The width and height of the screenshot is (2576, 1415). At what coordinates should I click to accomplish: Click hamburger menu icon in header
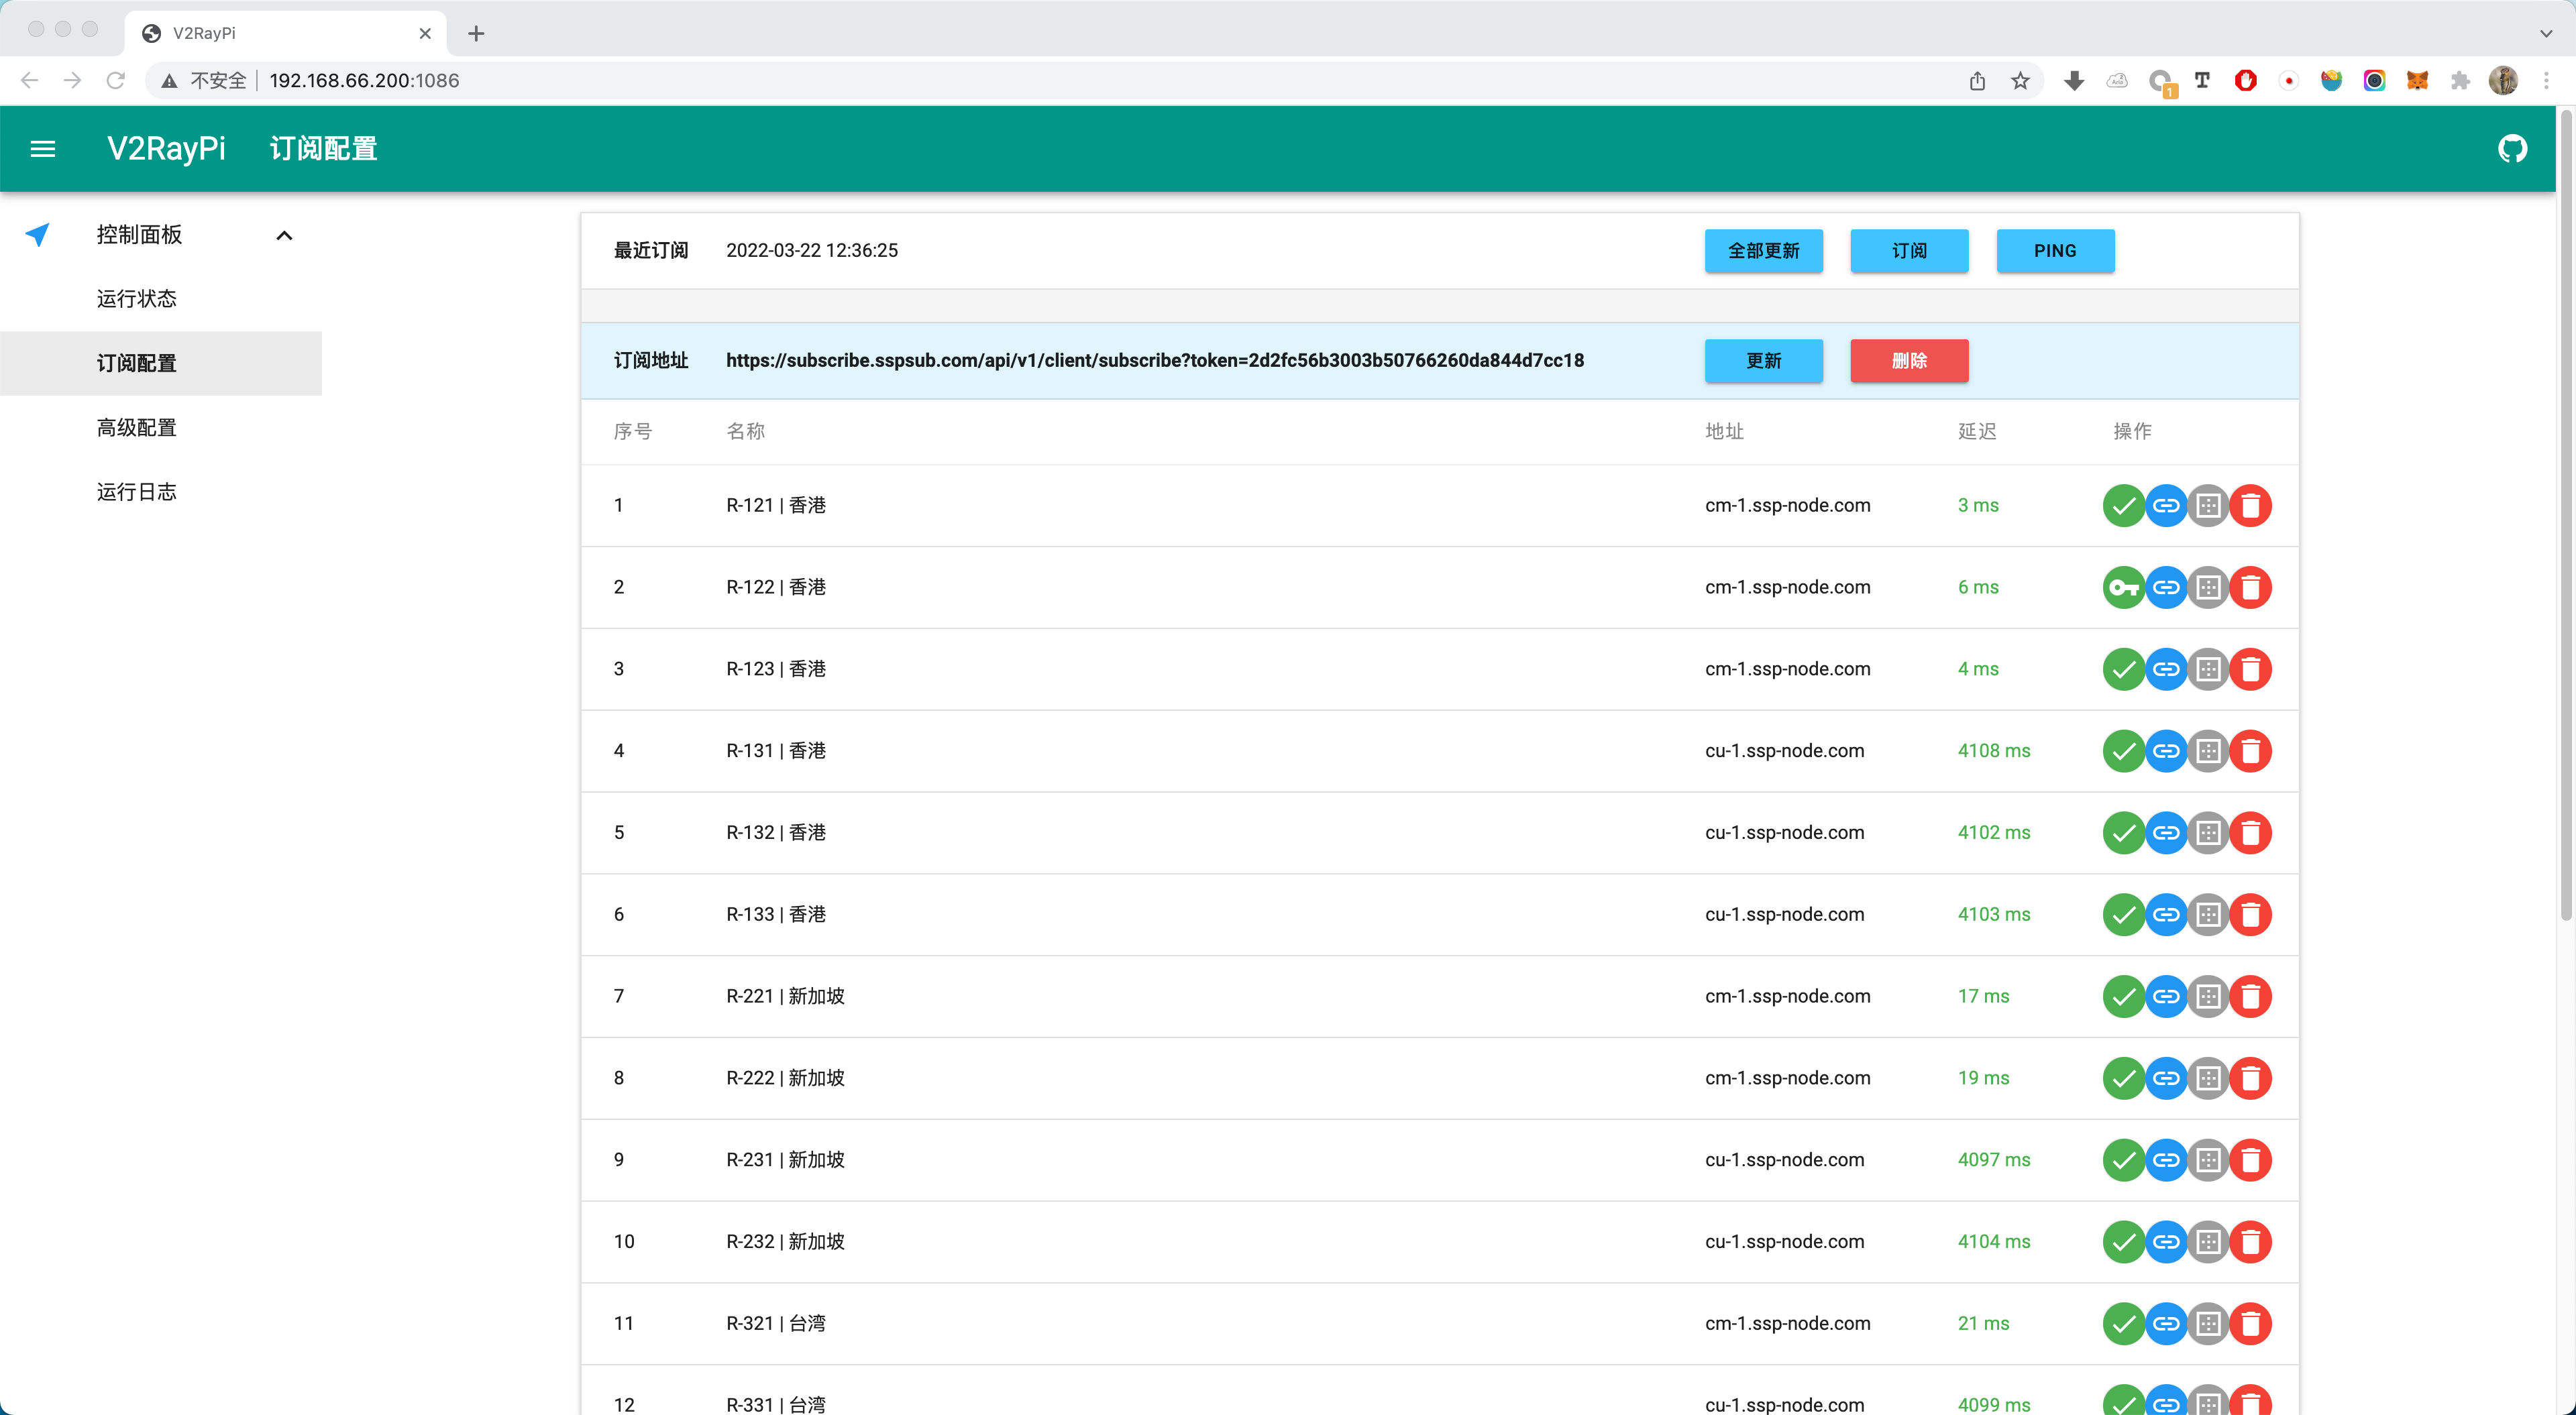(43, 149)
